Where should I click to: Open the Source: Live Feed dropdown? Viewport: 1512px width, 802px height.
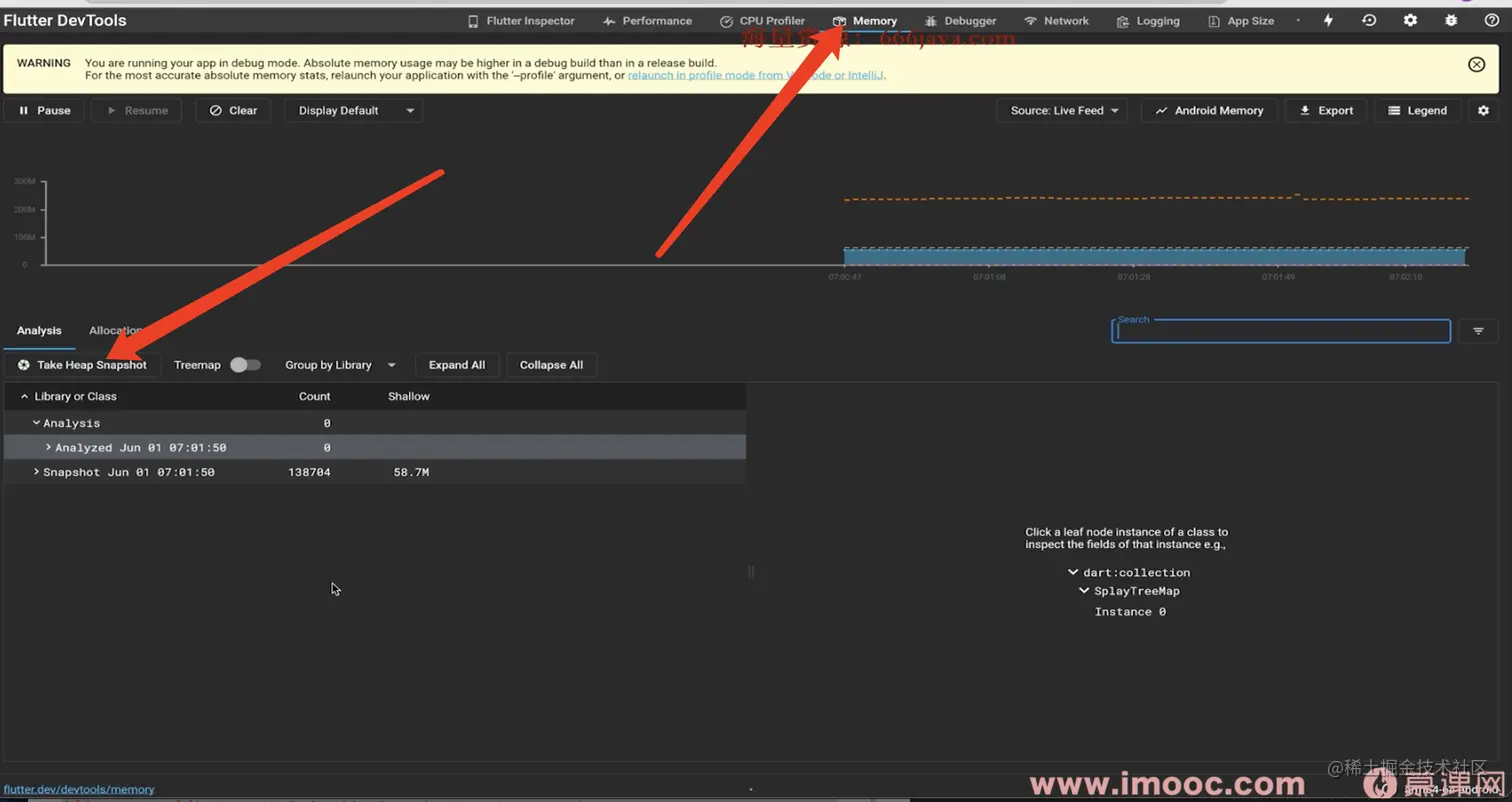(1062, 110)
